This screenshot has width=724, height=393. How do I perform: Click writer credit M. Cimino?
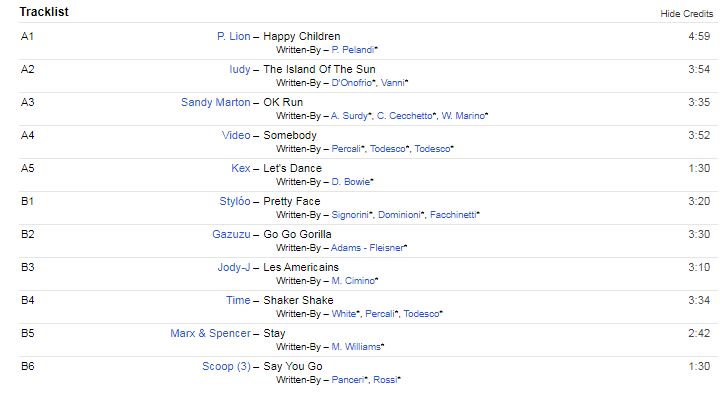(x=353, y=281)
